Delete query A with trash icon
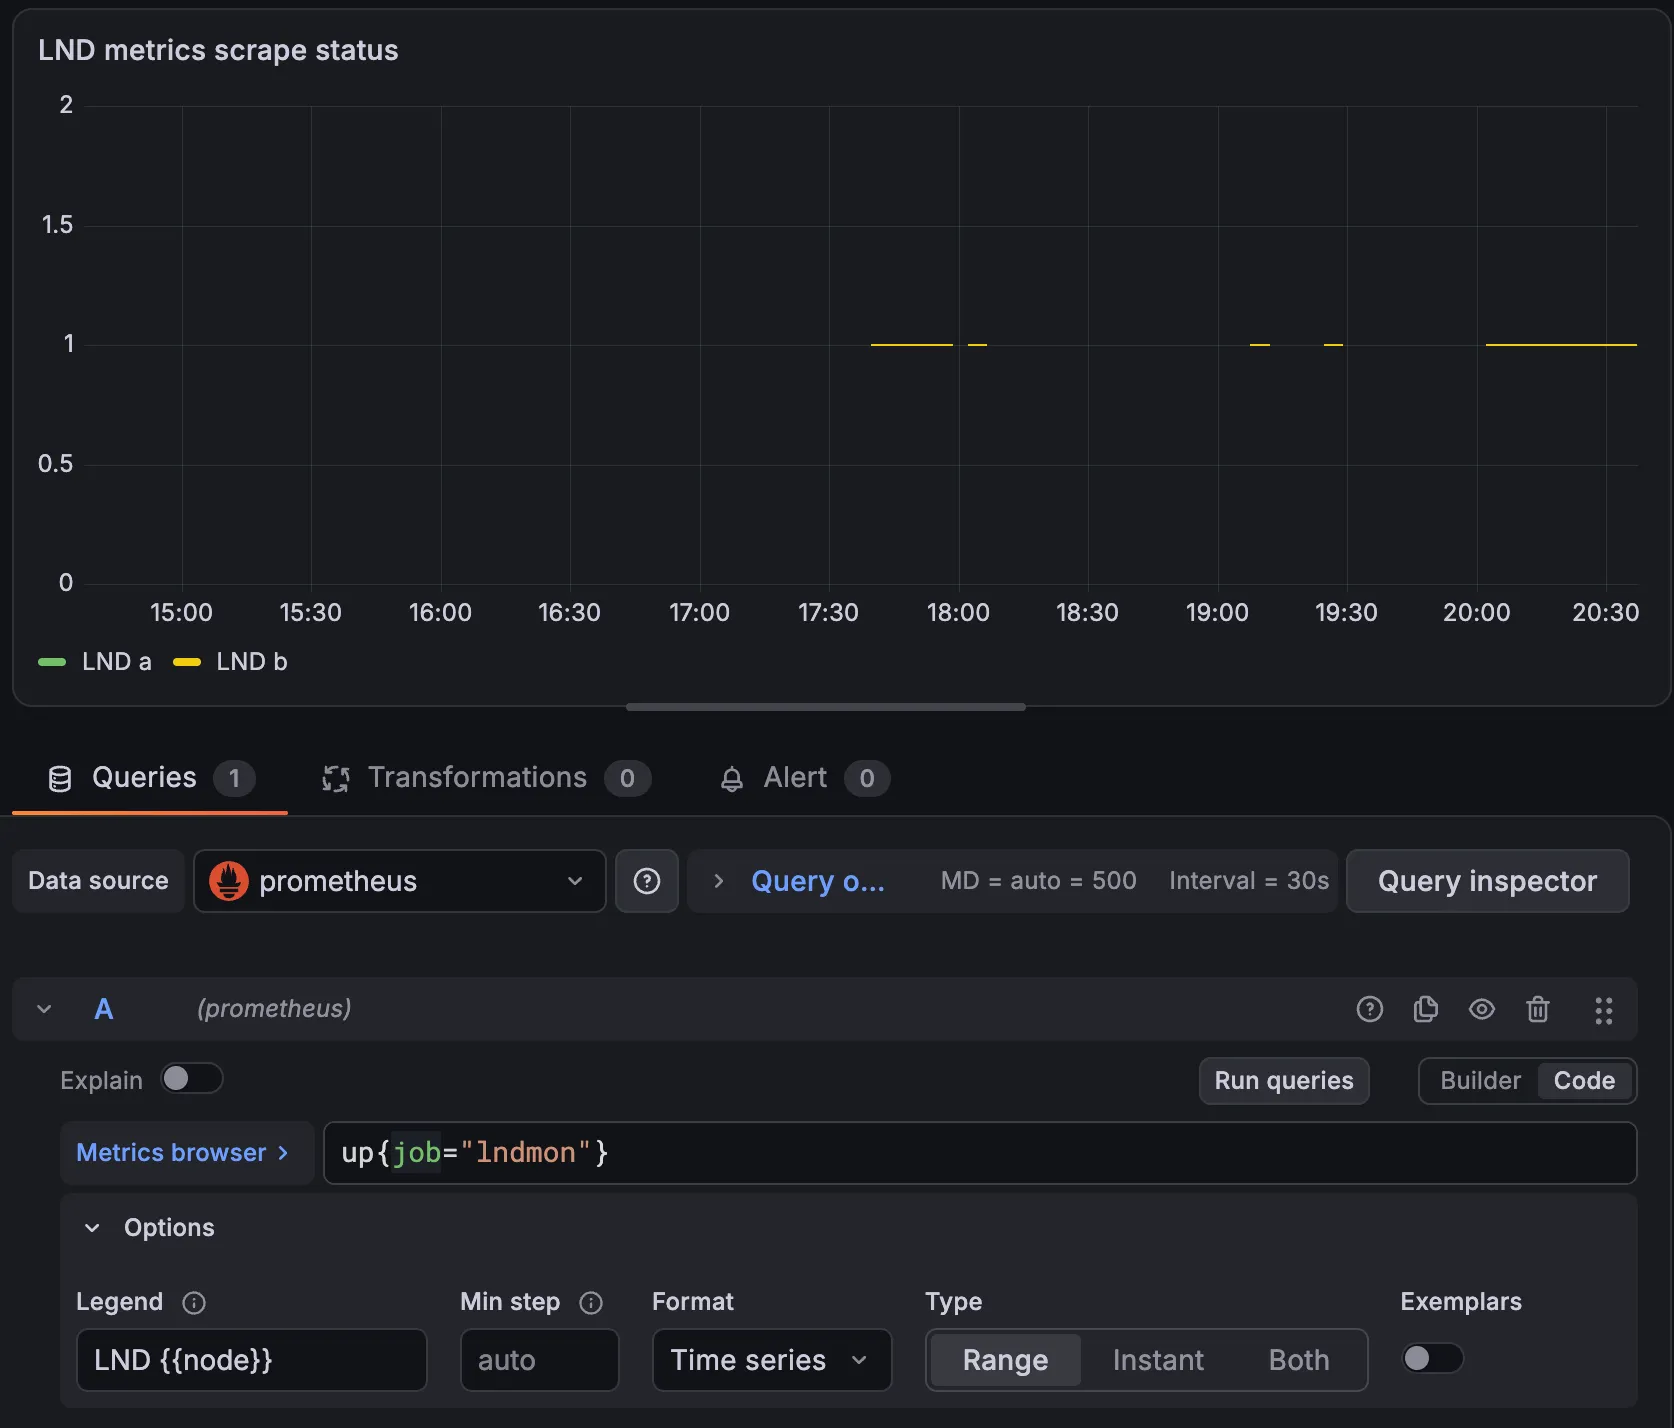The width and height of the screenshot is (1674, 1428). pyautogui.click(x=1537, y=1009)
